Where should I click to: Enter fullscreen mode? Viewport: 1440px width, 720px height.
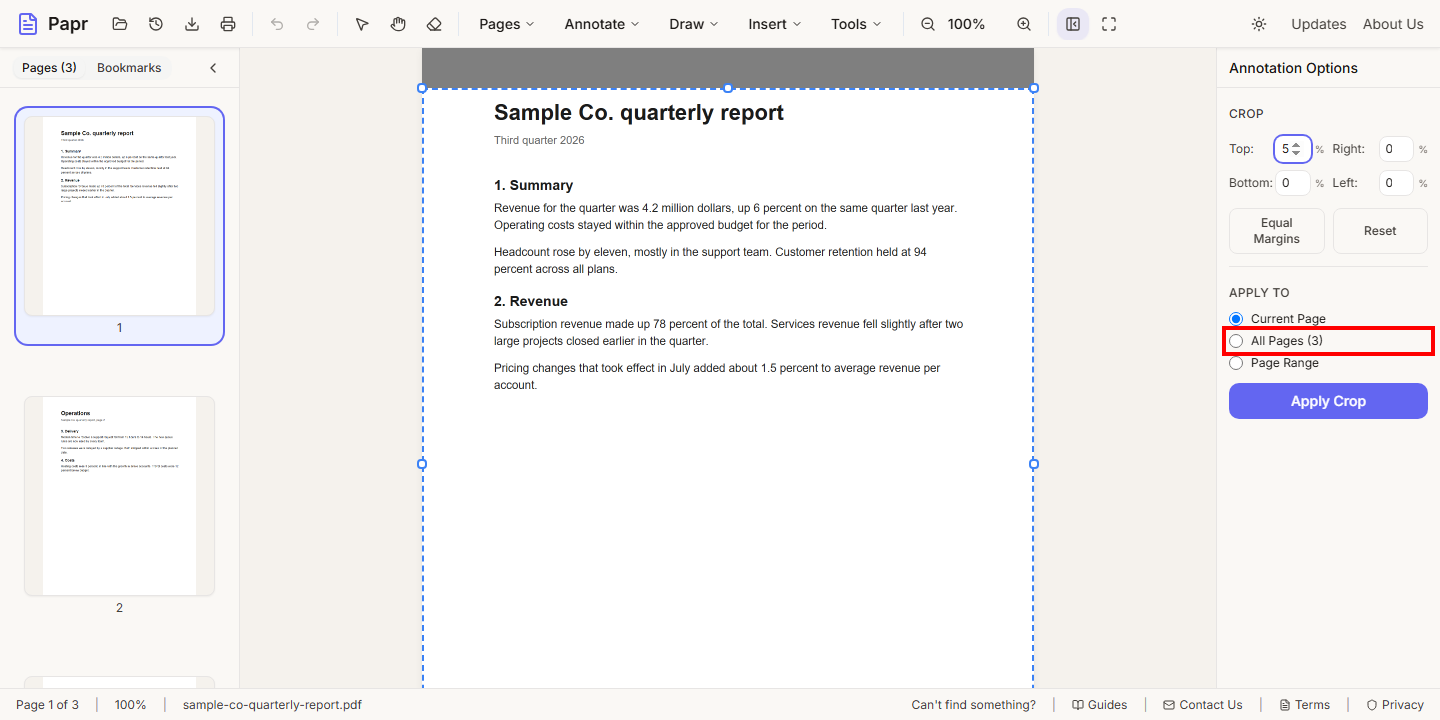[1109, 24]
